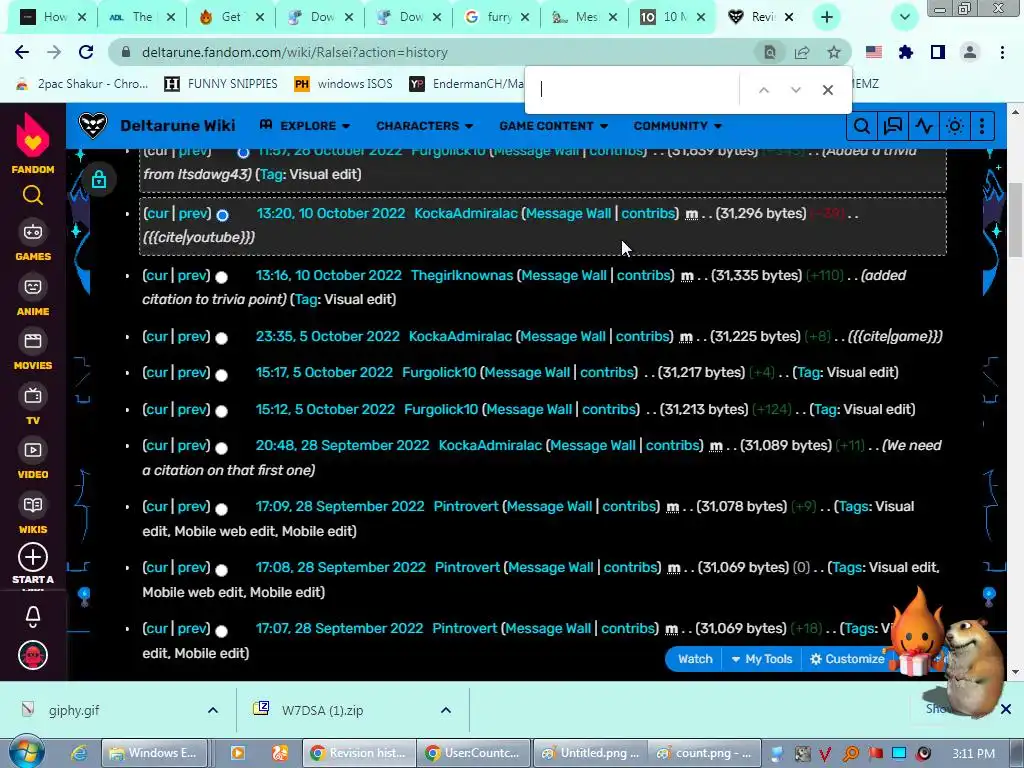1024x768 pixels.
Task: Open My Tools dropdown in bottom toolbar
Action: tap(761, 659)
